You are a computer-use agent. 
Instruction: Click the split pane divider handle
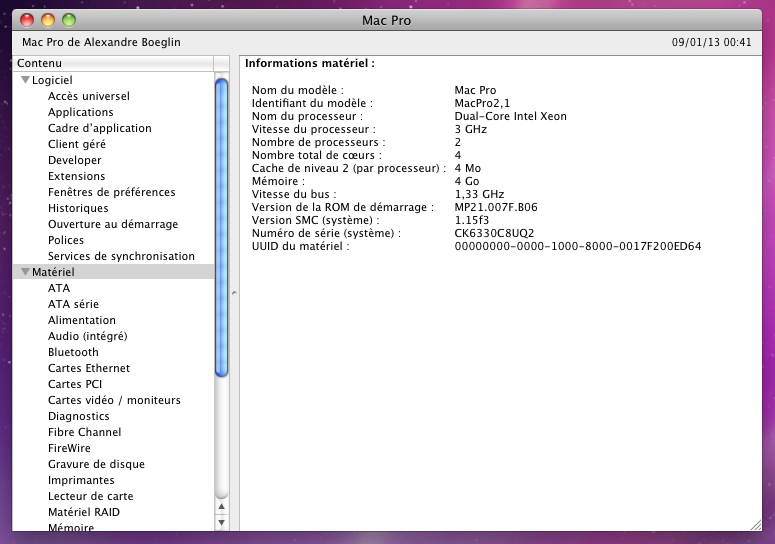tap(234, 293)
